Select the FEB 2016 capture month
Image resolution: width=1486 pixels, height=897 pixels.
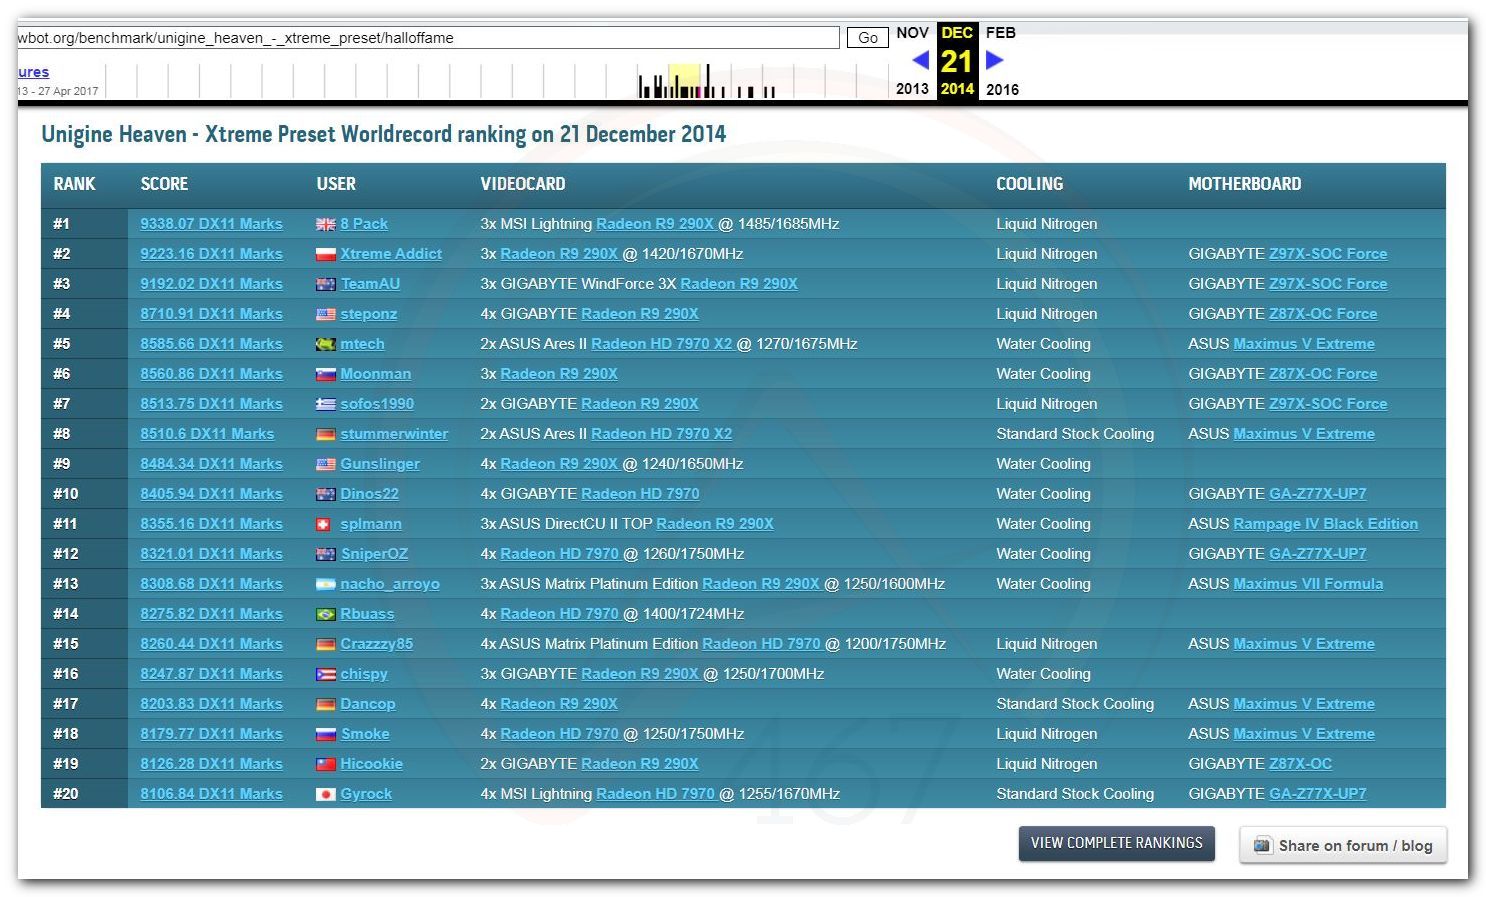point(1001,33)
